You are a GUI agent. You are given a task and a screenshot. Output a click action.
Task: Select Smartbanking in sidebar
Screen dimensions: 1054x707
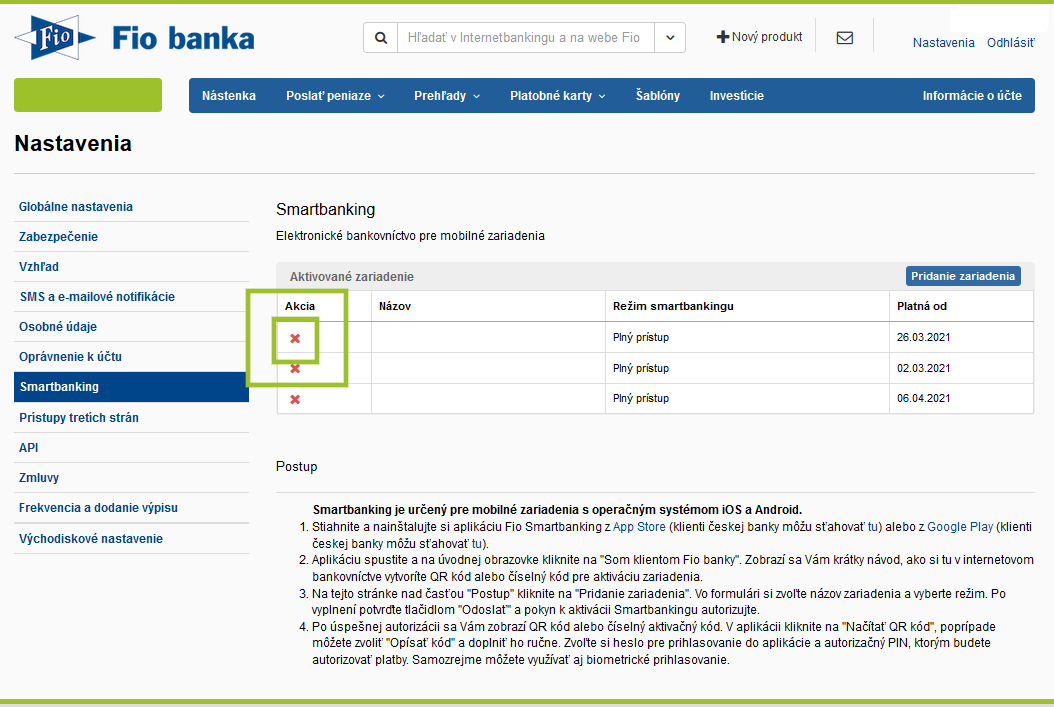(x=131, y=387)
